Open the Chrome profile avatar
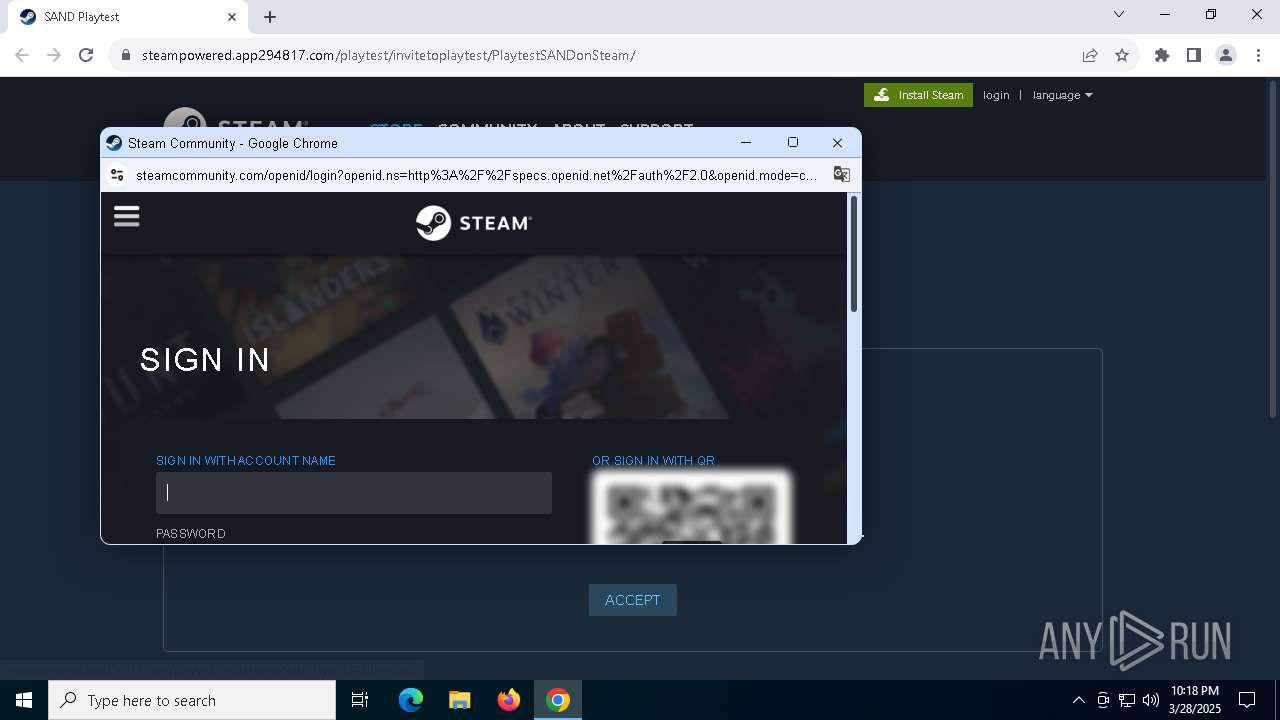The height and width of the screenshot is (720, 1280). click(1226, 55)
